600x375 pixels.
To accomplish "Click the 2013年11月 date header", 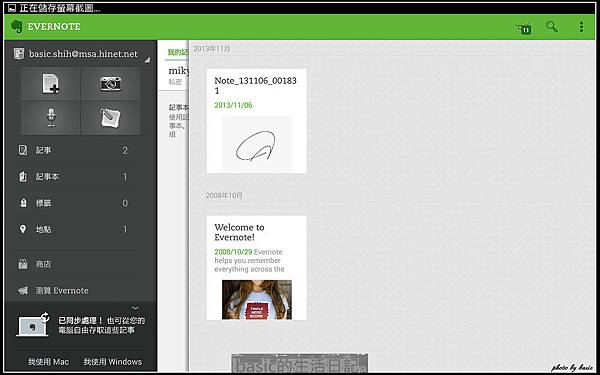I will point(212,49).
